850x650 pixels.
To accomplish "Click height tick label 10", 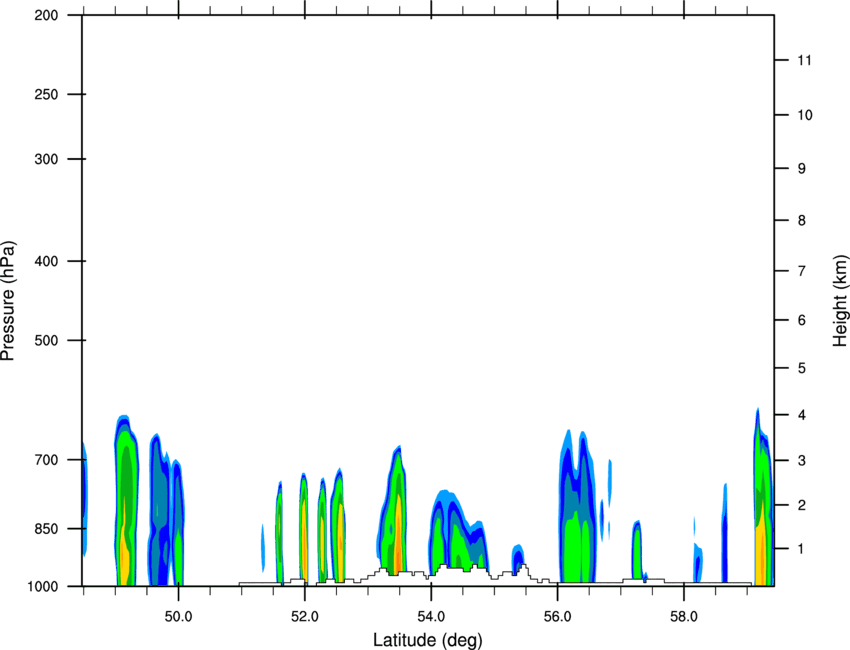I will pos(805,115).
